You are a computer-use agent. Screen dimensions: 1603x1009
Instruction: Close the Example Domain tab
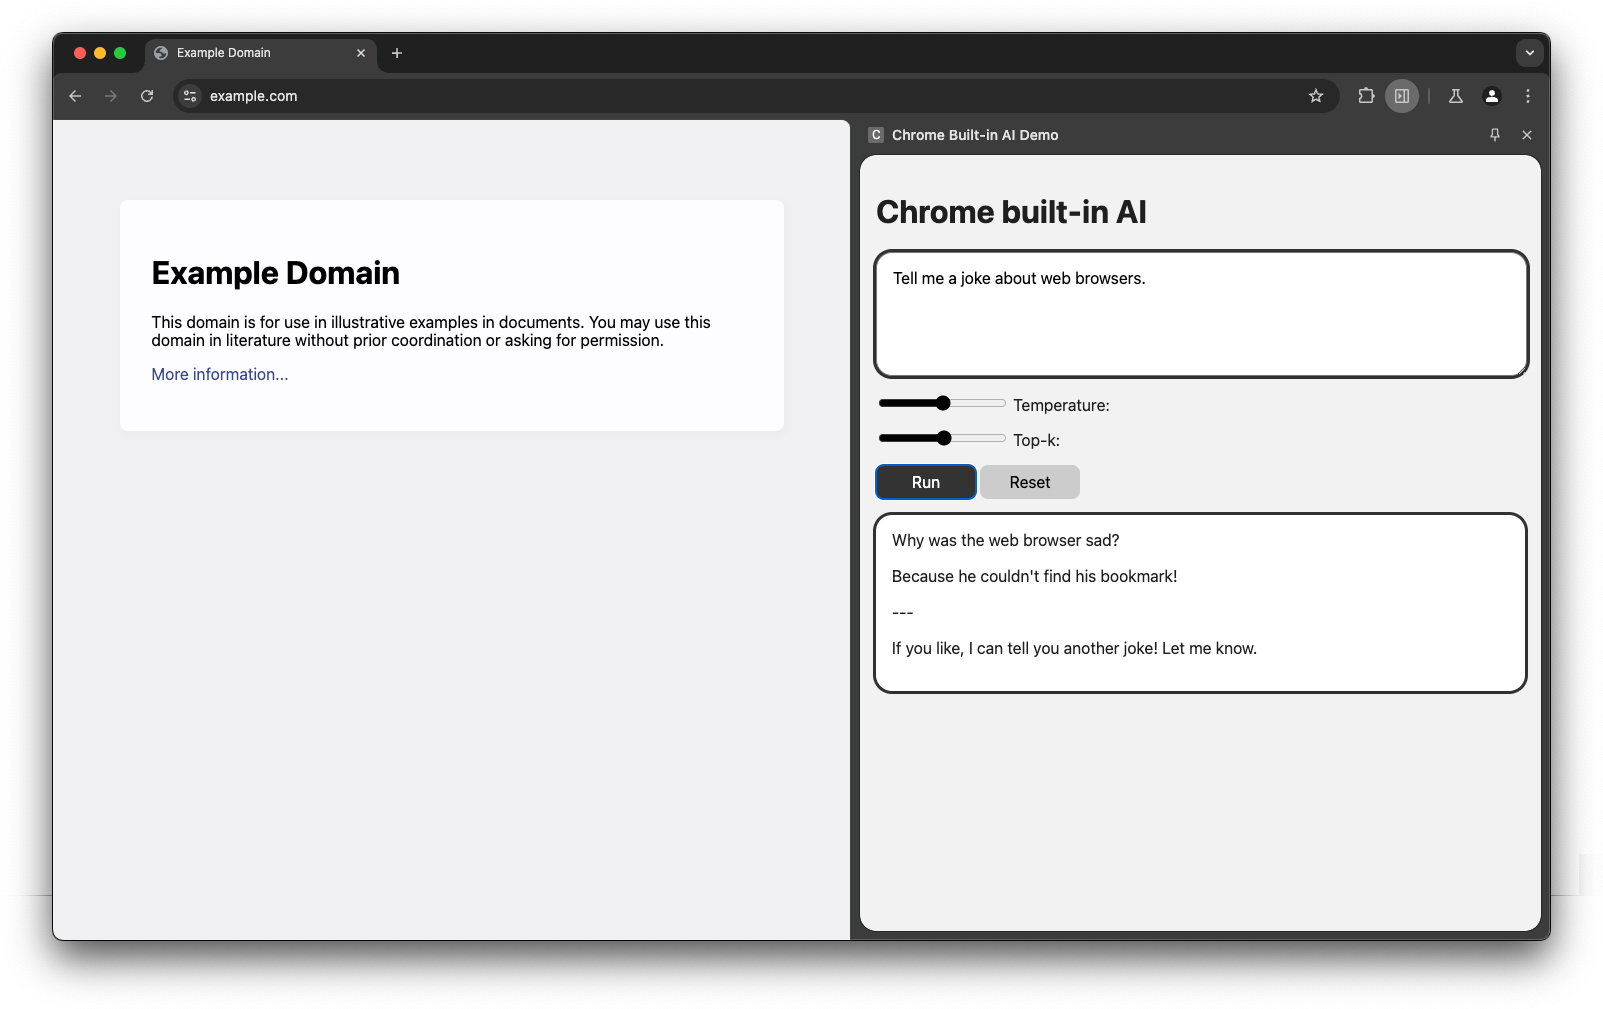point(361,53)
